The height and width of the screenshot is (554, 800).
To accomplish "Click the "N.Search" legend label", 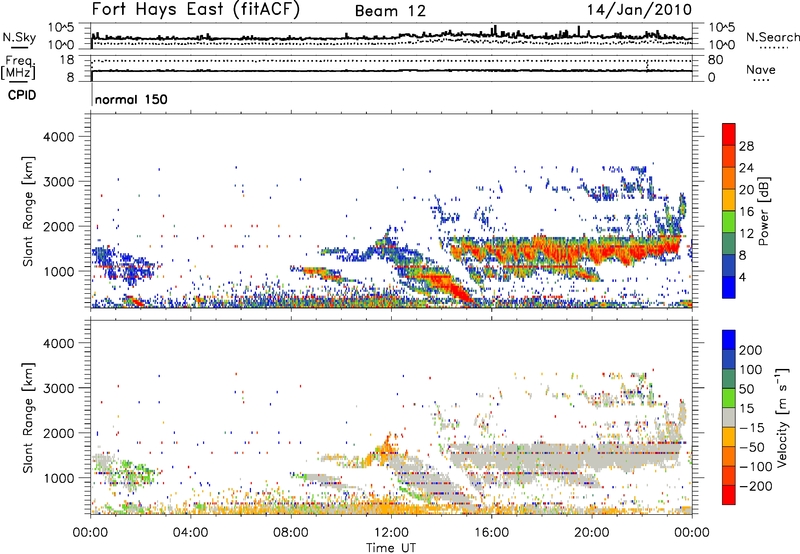I will click(x=773, y=37).
